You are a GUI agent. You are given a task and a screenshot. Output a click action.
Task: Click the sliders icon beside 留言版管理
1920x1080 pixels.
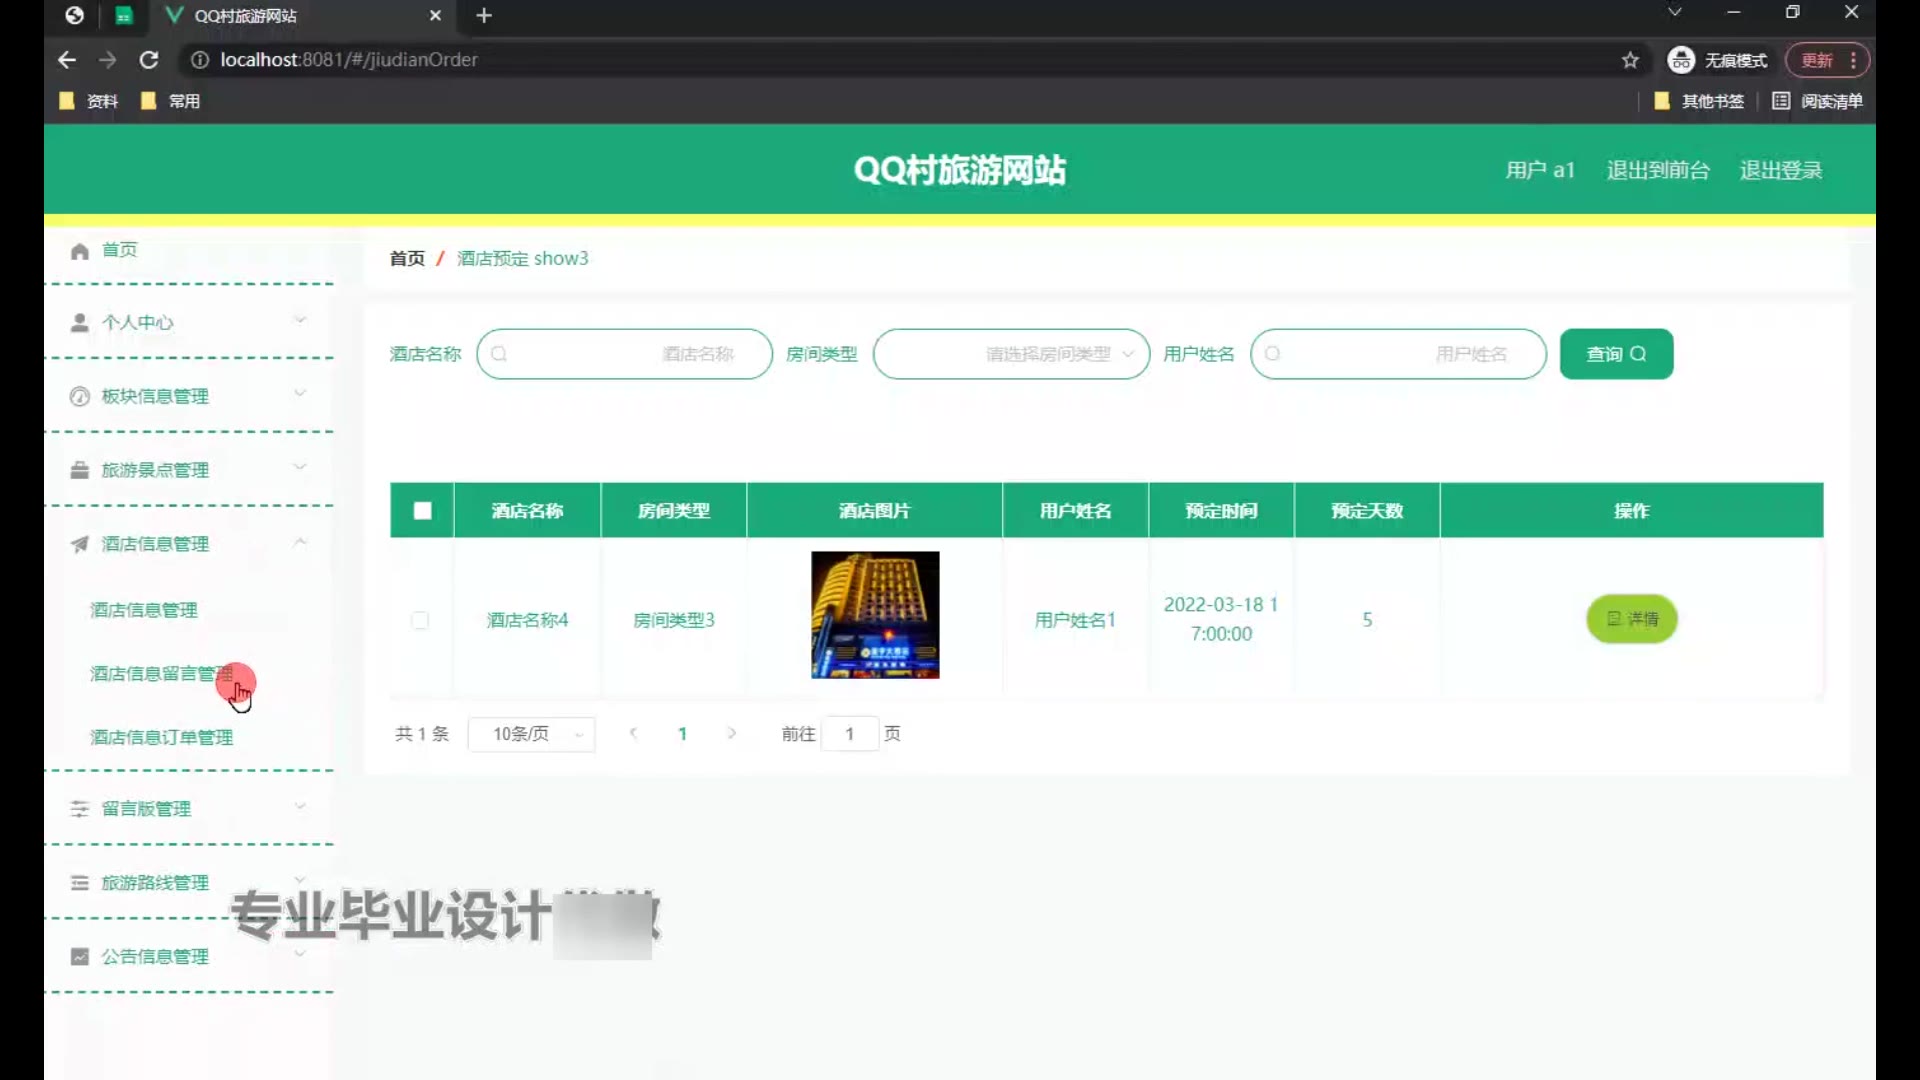pos(80,809)
